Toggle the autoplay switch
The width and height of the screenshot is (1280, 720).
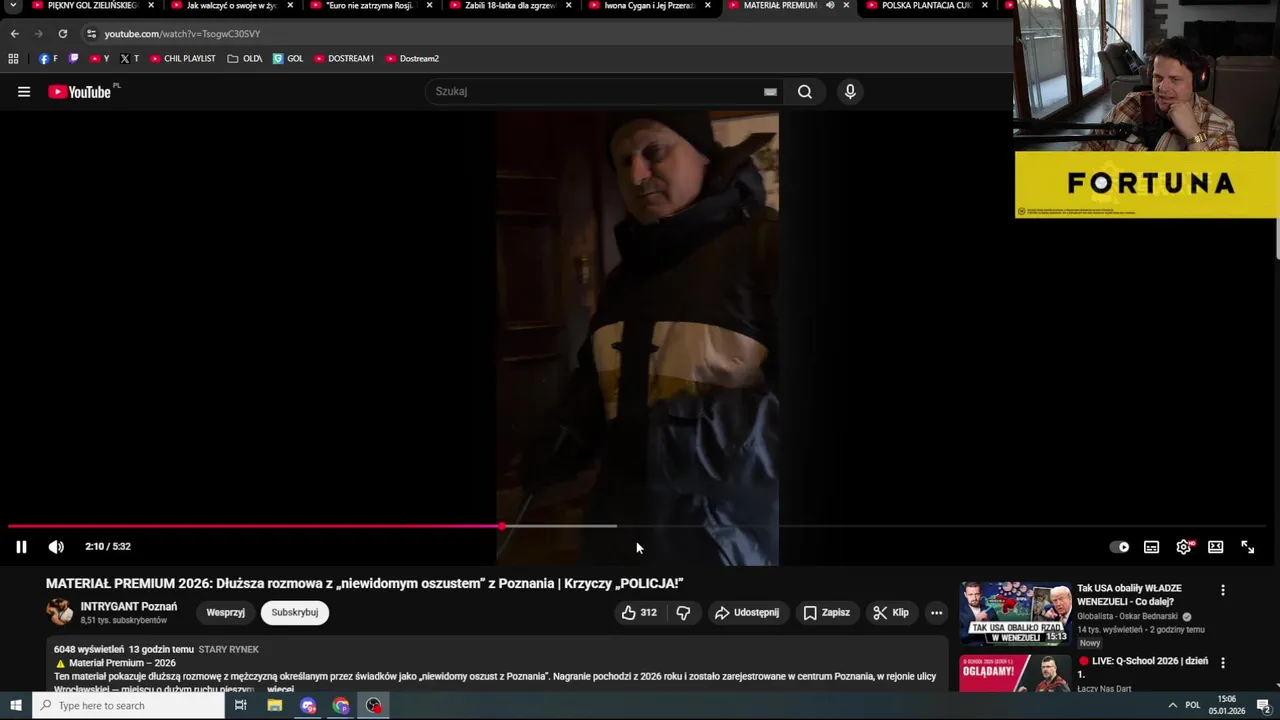pos(1120,547)
